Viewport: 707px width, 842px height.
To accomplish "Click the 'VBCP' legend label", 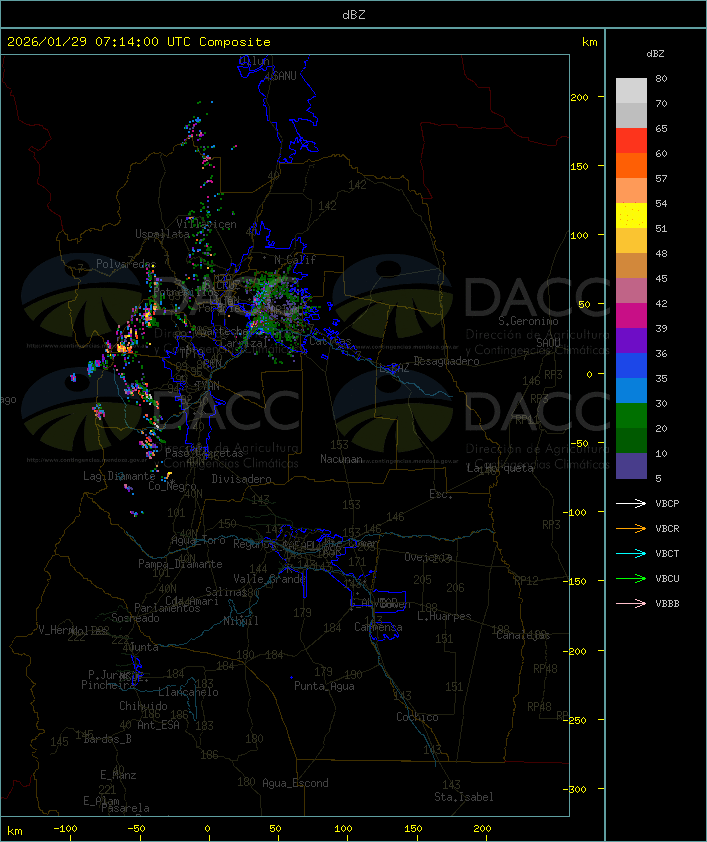I will click(667, 504).
